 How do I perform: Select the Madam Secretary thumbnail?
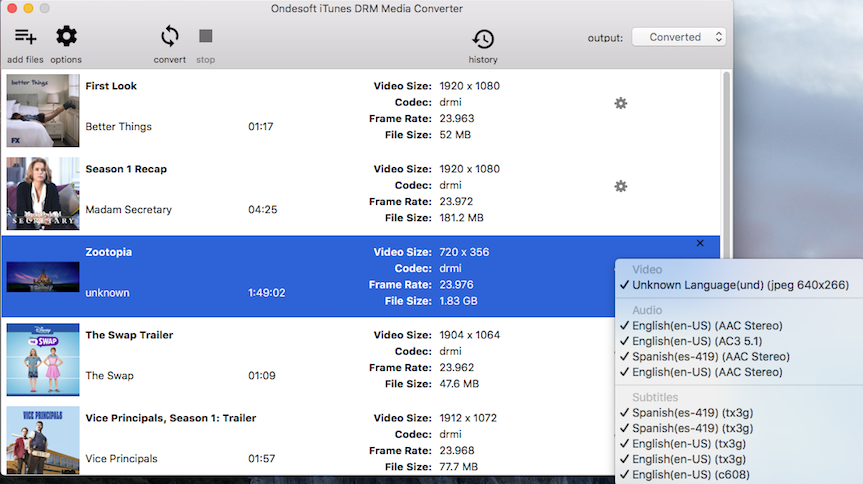click(43, 193)
